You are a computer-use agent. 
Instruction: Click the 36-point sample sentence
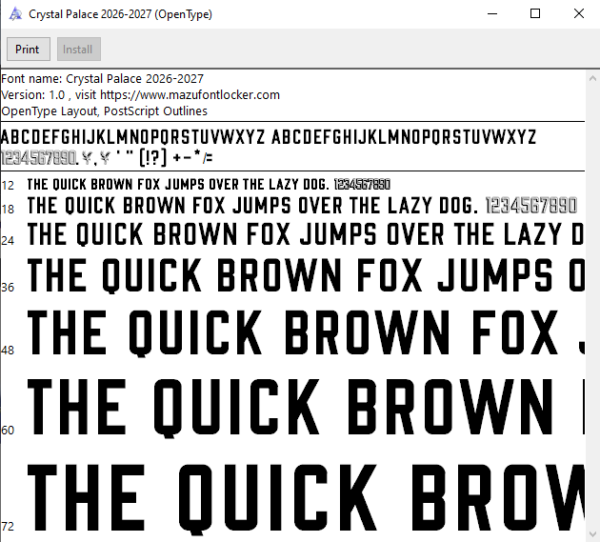click(x=305, y=275)
